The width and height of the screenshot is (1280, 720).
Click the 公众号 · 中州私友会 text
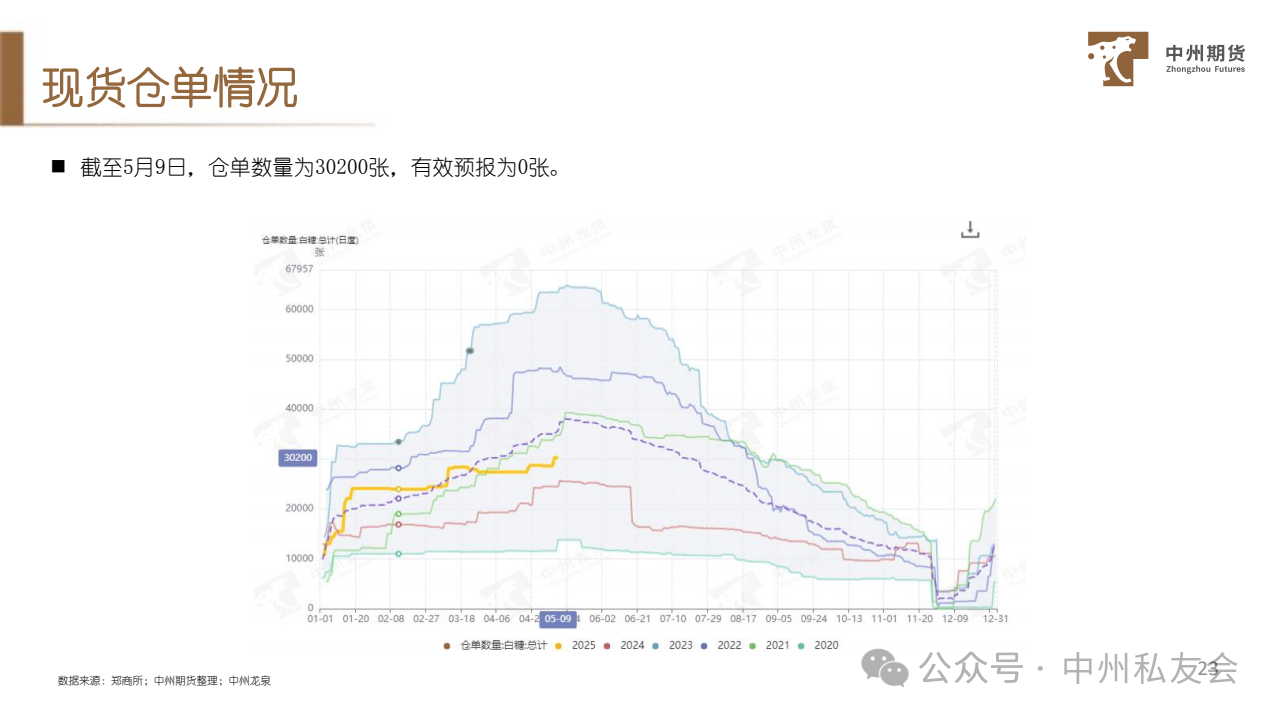(1078, 668)
